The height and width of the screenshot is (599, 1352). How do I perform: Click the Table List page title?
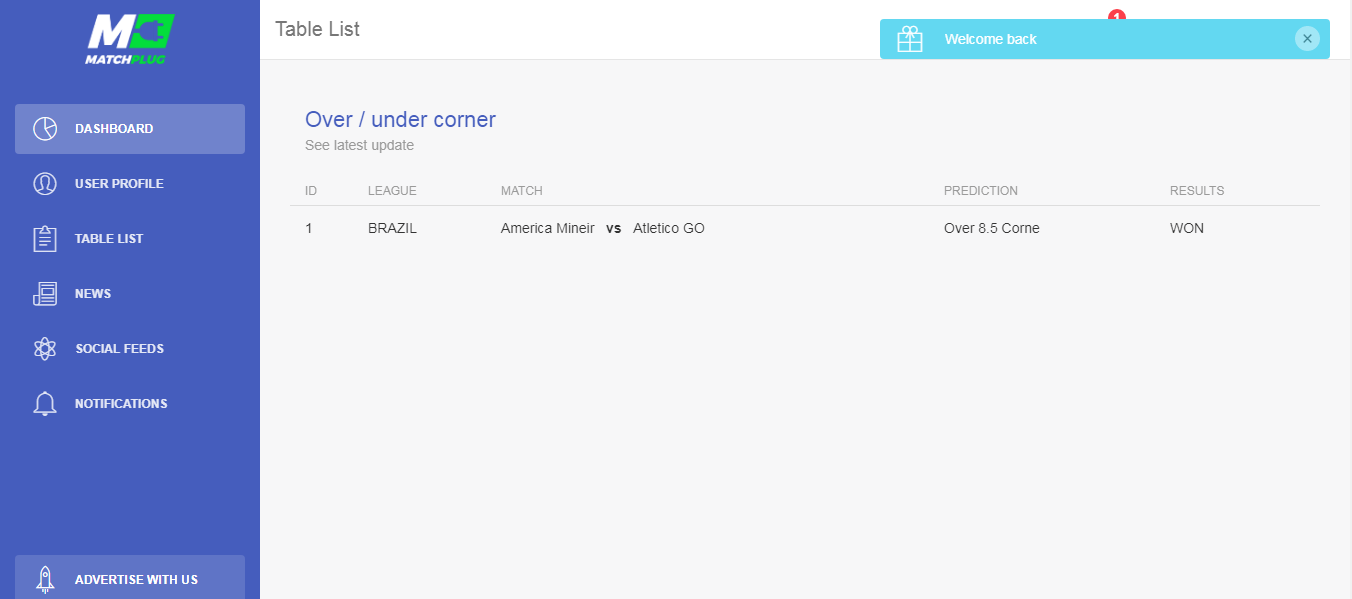click(x=317, y=29)
